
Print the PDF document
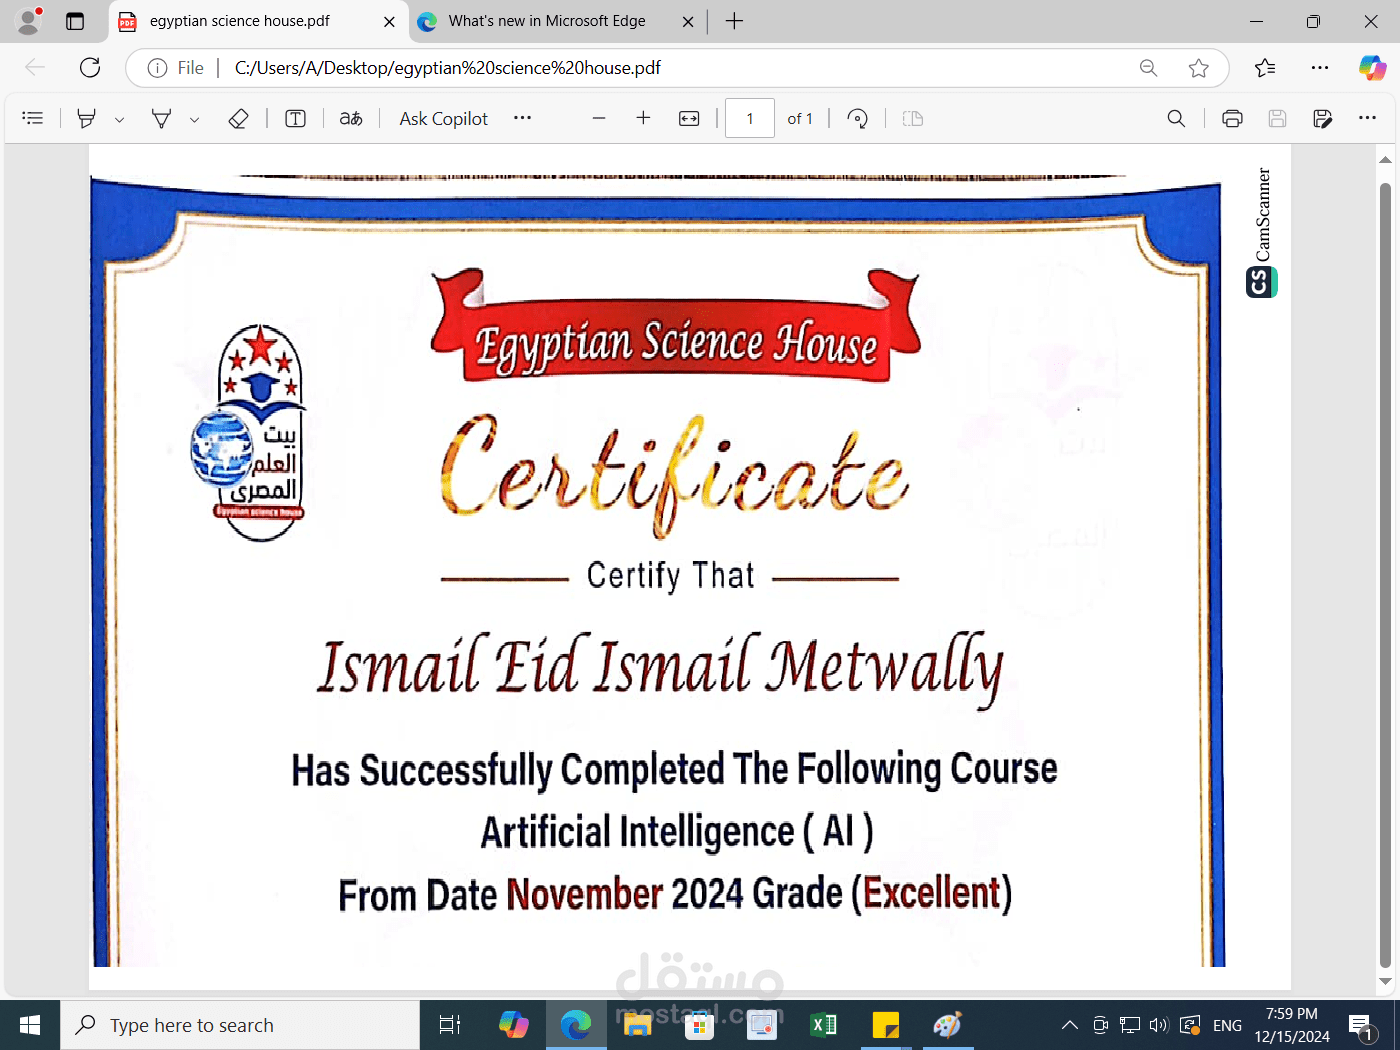[1232, 118]
